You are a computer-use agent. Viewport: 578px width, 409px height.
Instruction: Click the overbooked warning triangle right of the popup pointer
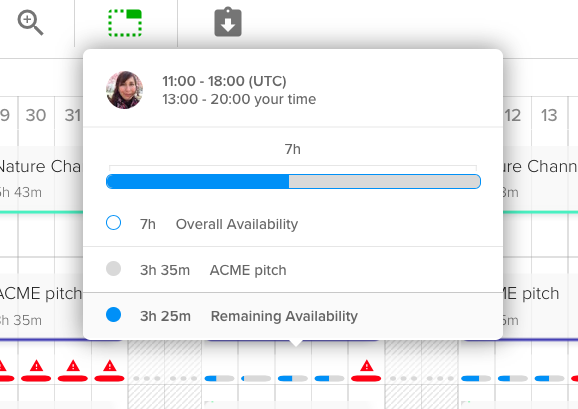click(366, 366)
